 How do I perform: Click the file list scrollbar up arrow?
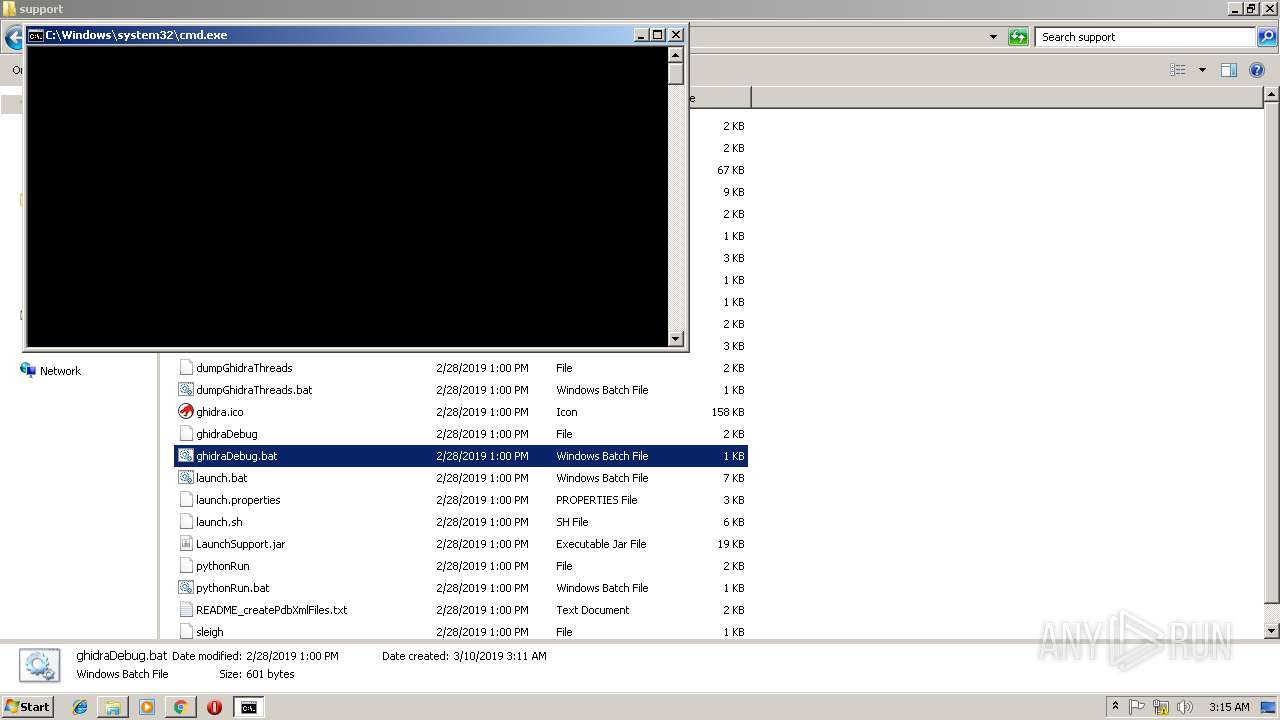click(x=1272, y=95)
